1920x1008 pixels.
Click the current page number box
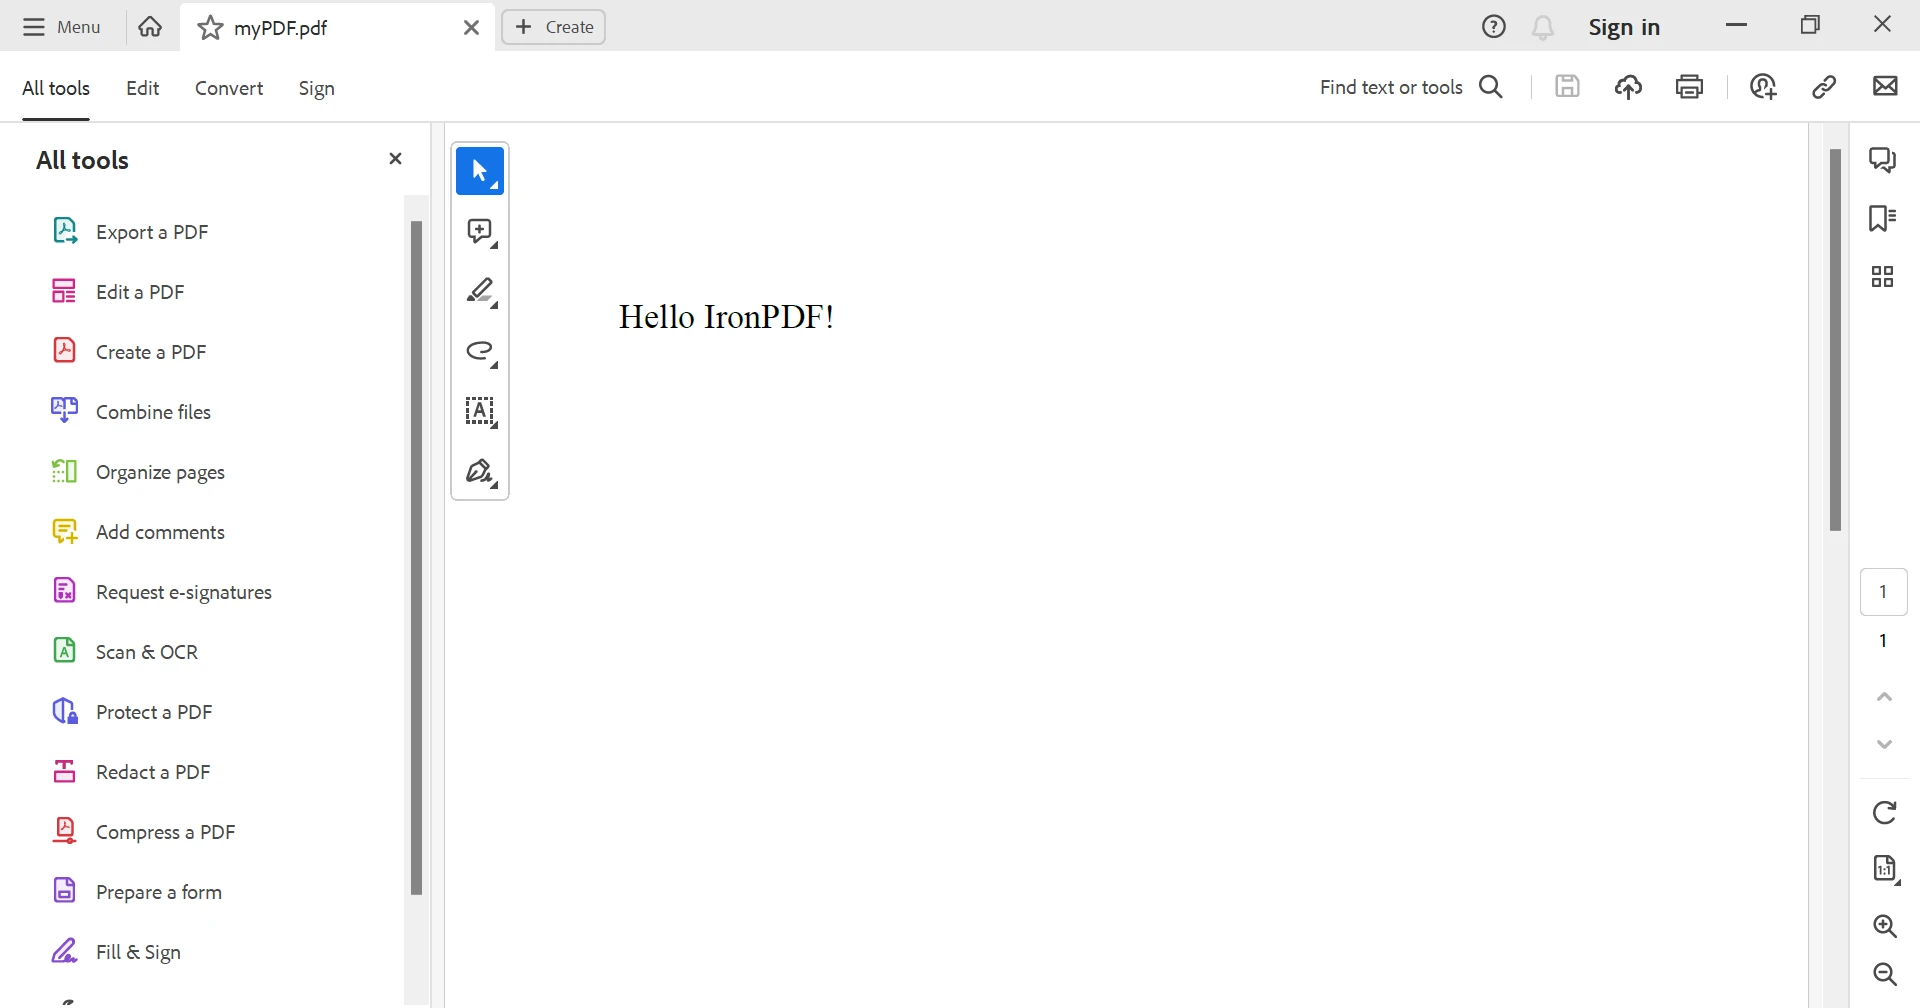(1883, 592)
